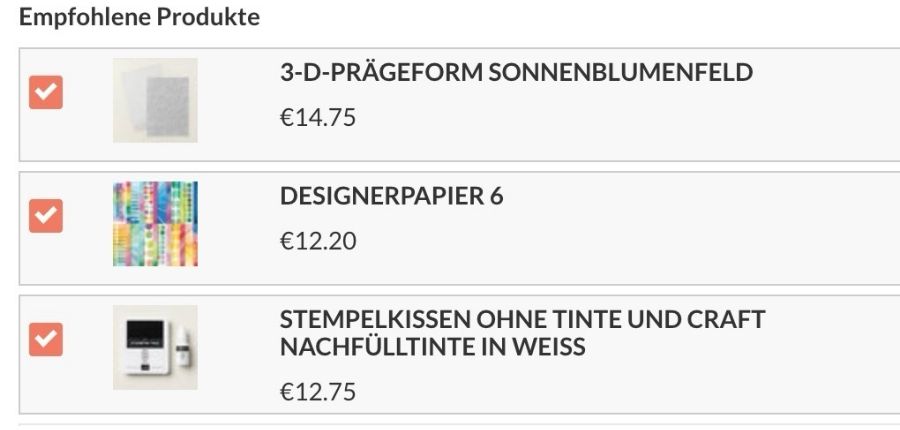This screenshot has height=430, width=900.
Task: Click the word CRAFT in third title
Action: point(726,320)
